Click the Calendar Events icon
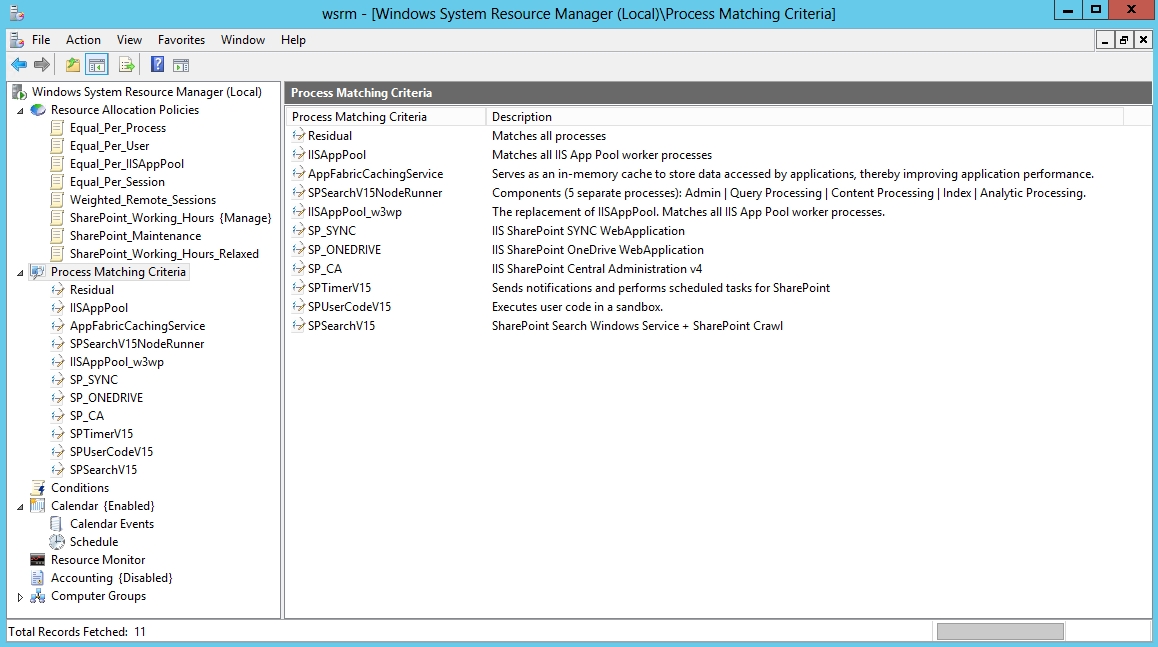The image size is (1158, 647). (56, 524)
